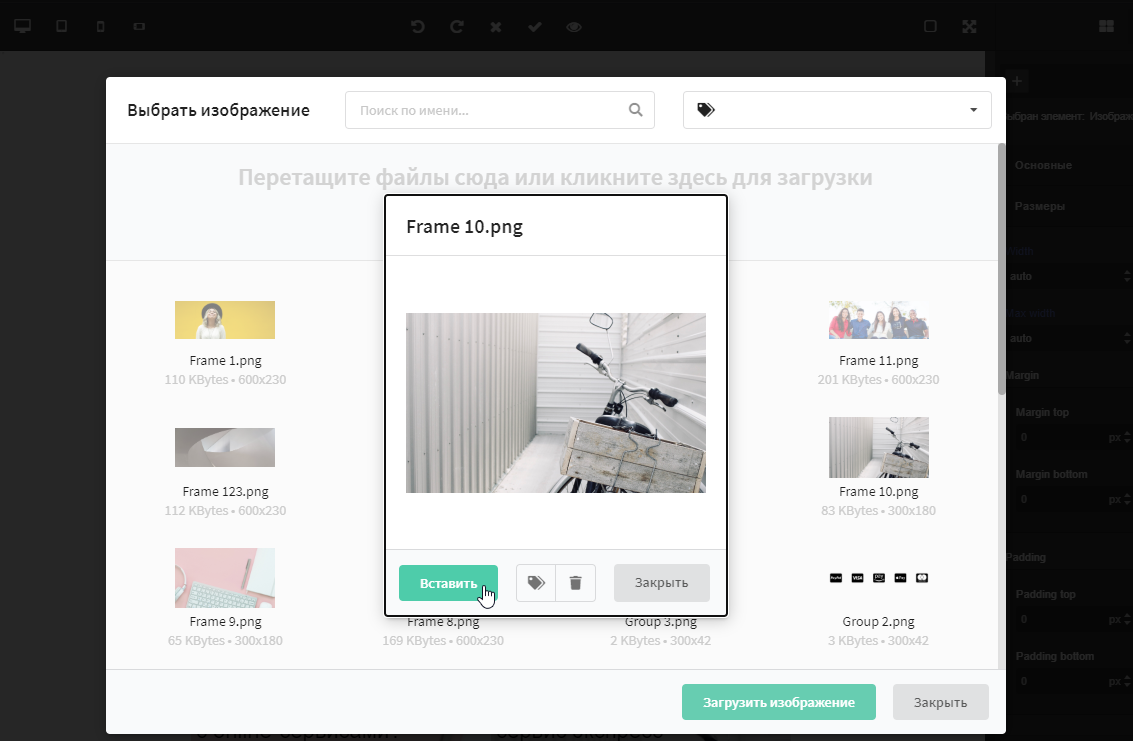Click the Frame 10.png popup title

pos(465,227)
